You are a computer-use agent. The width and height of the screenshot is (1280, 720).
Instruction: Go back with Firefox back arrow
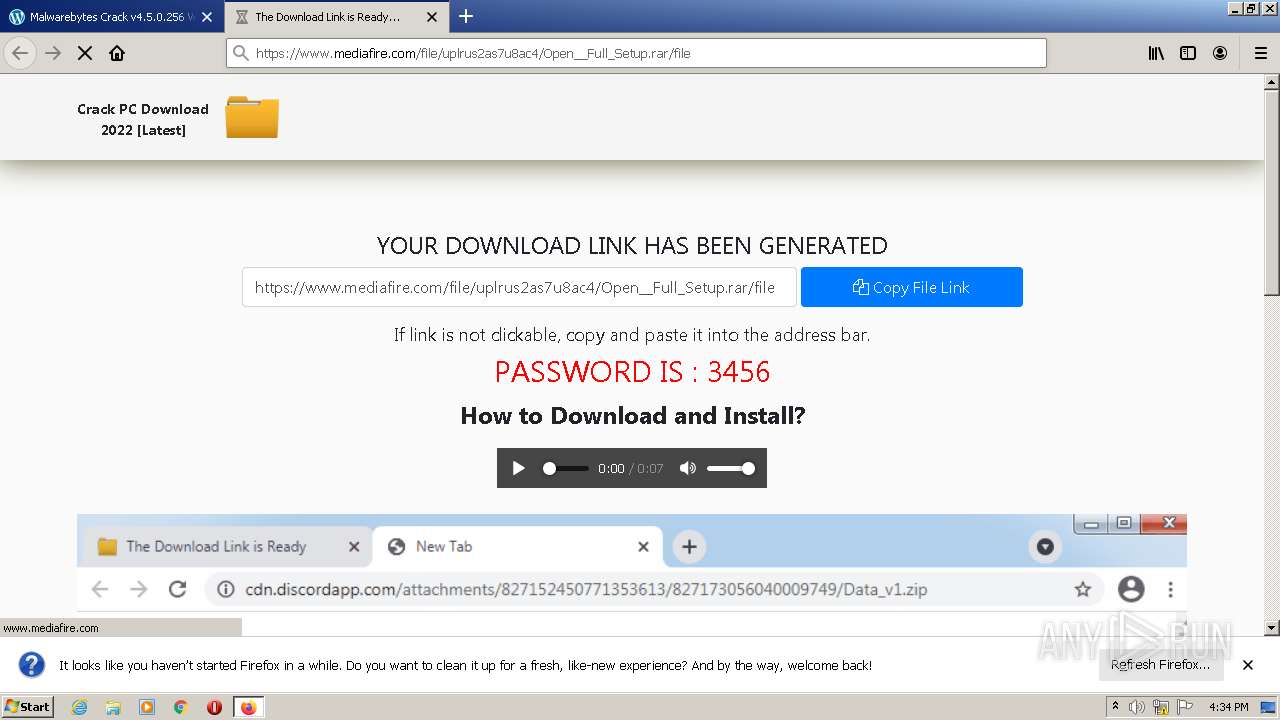point(20,53)
